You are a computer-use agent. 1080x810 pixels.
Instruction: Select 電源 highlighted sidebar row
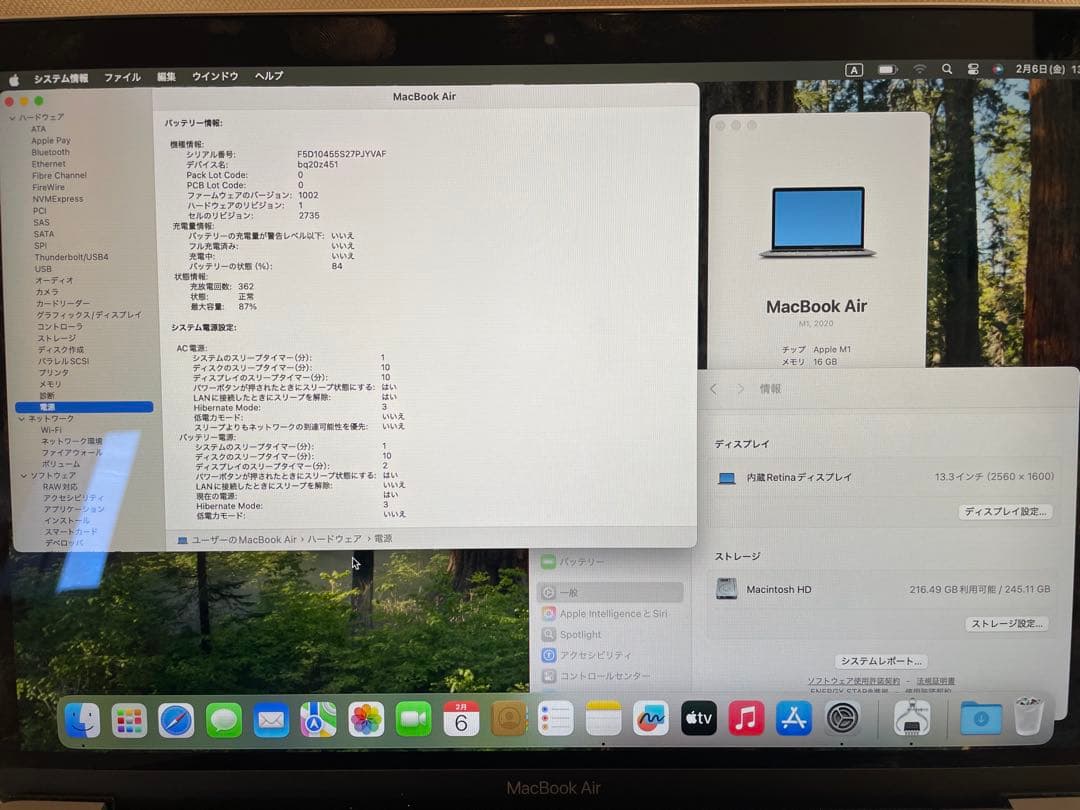click(x=83, y=407)
